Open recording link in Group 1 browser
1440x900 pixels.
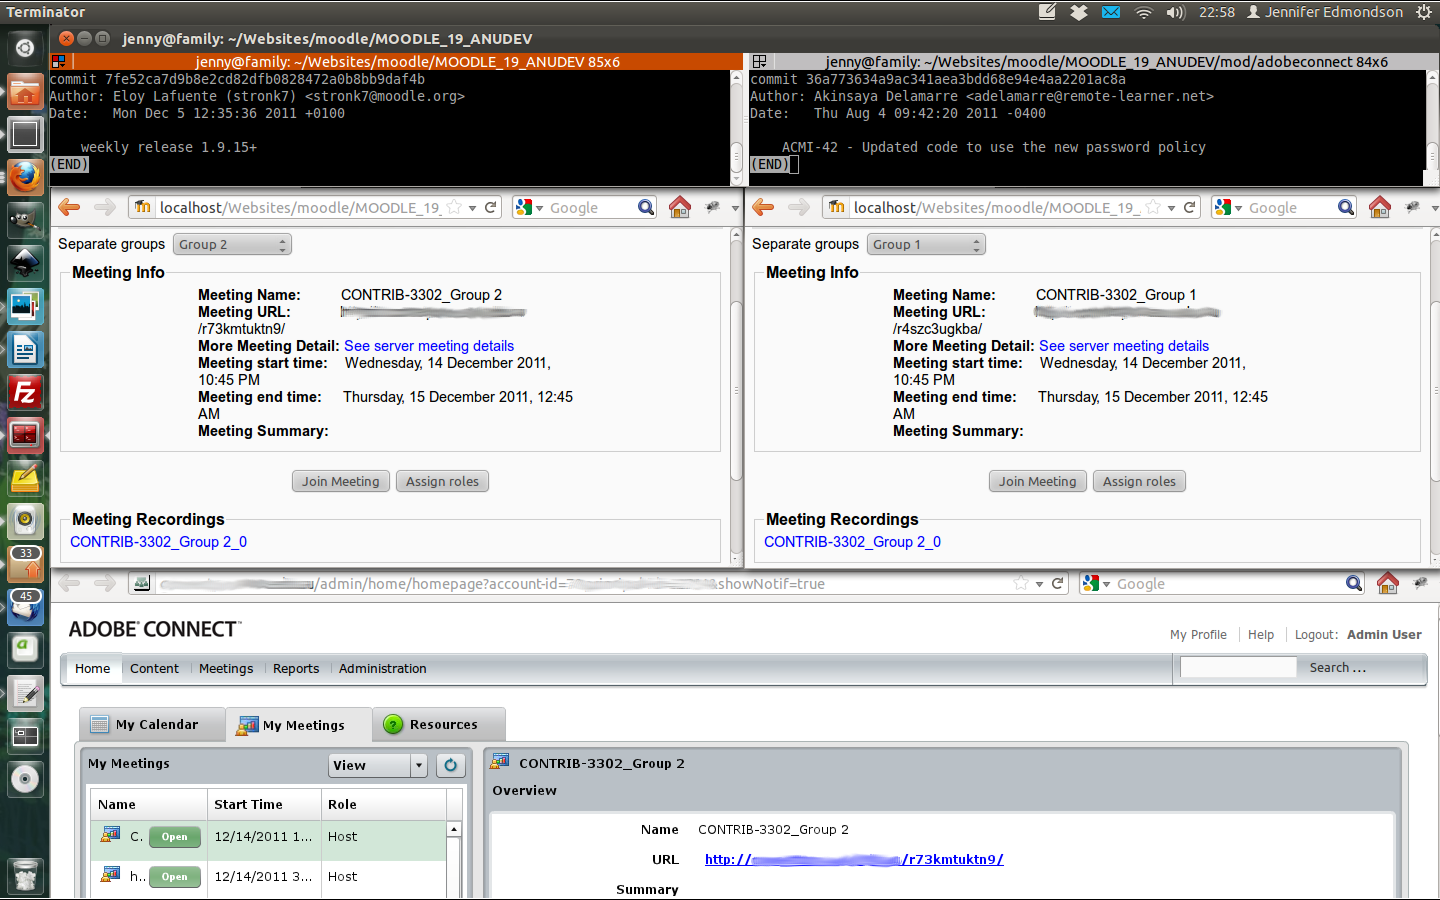[x=852, y=542]
